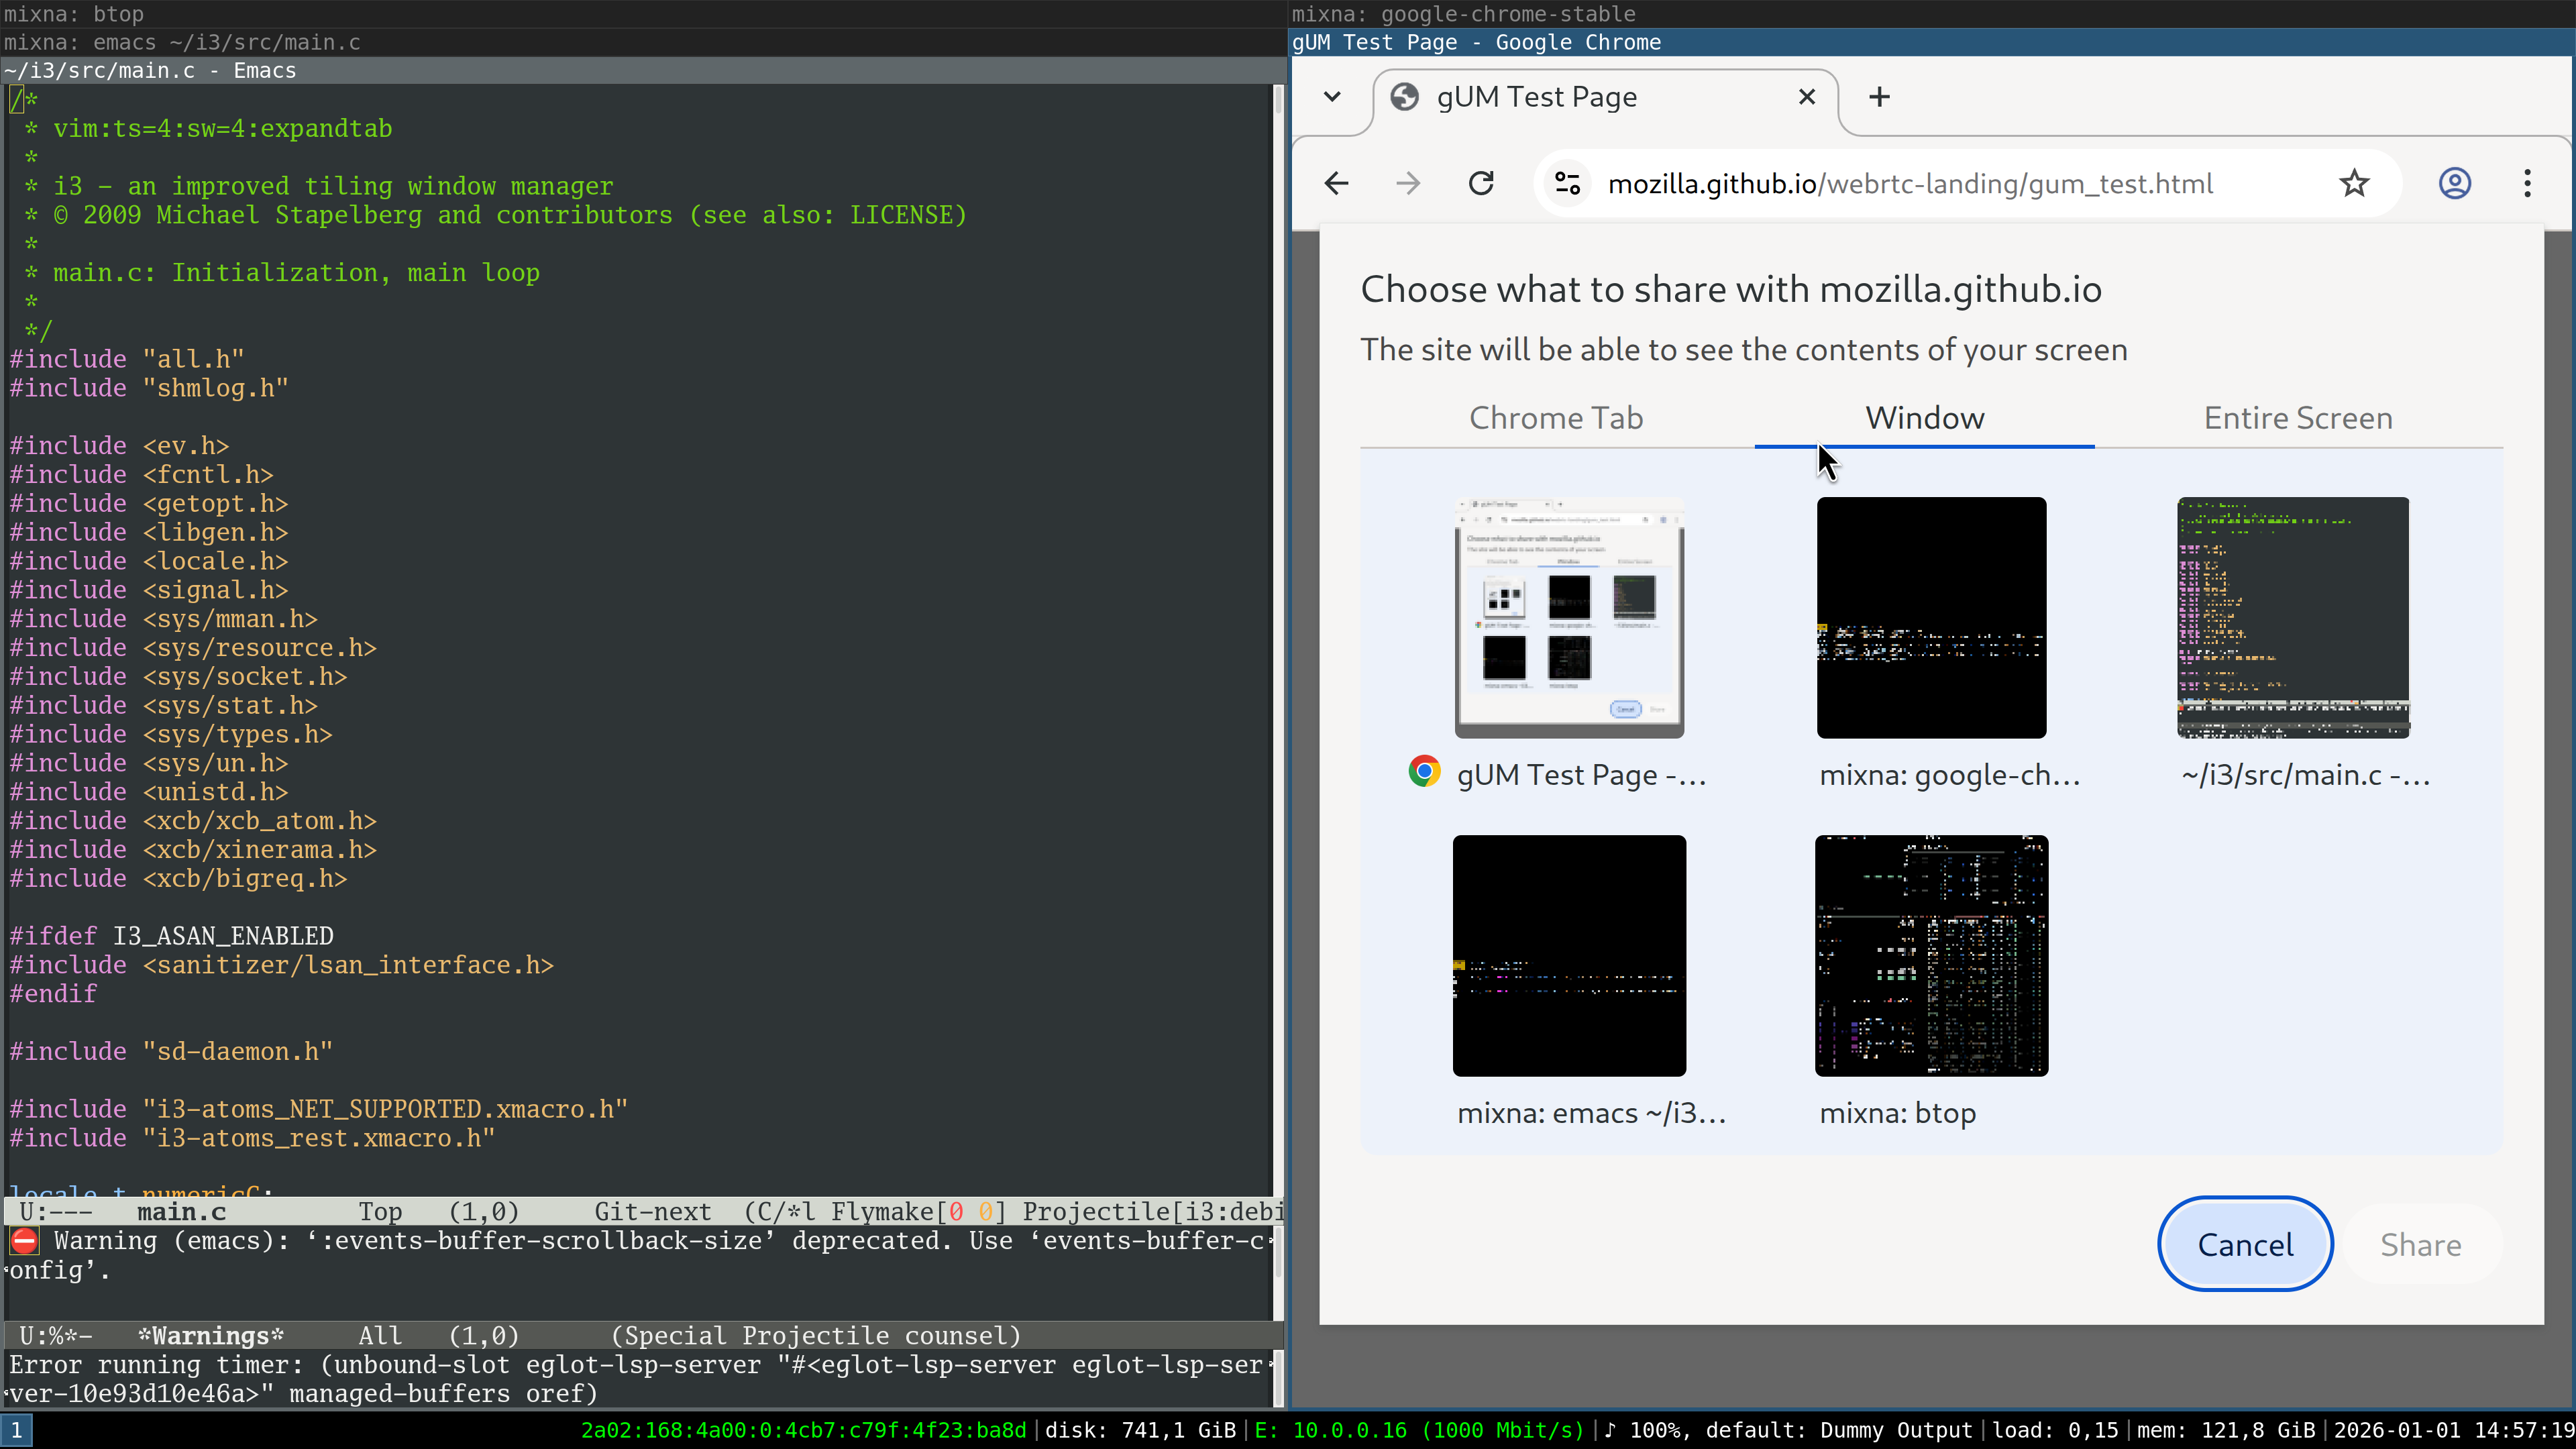Image resolution: width=2576 pixels, height=1449 pixels.
Task: Open the Chrome profile icon
Action: pos(2454,184)
